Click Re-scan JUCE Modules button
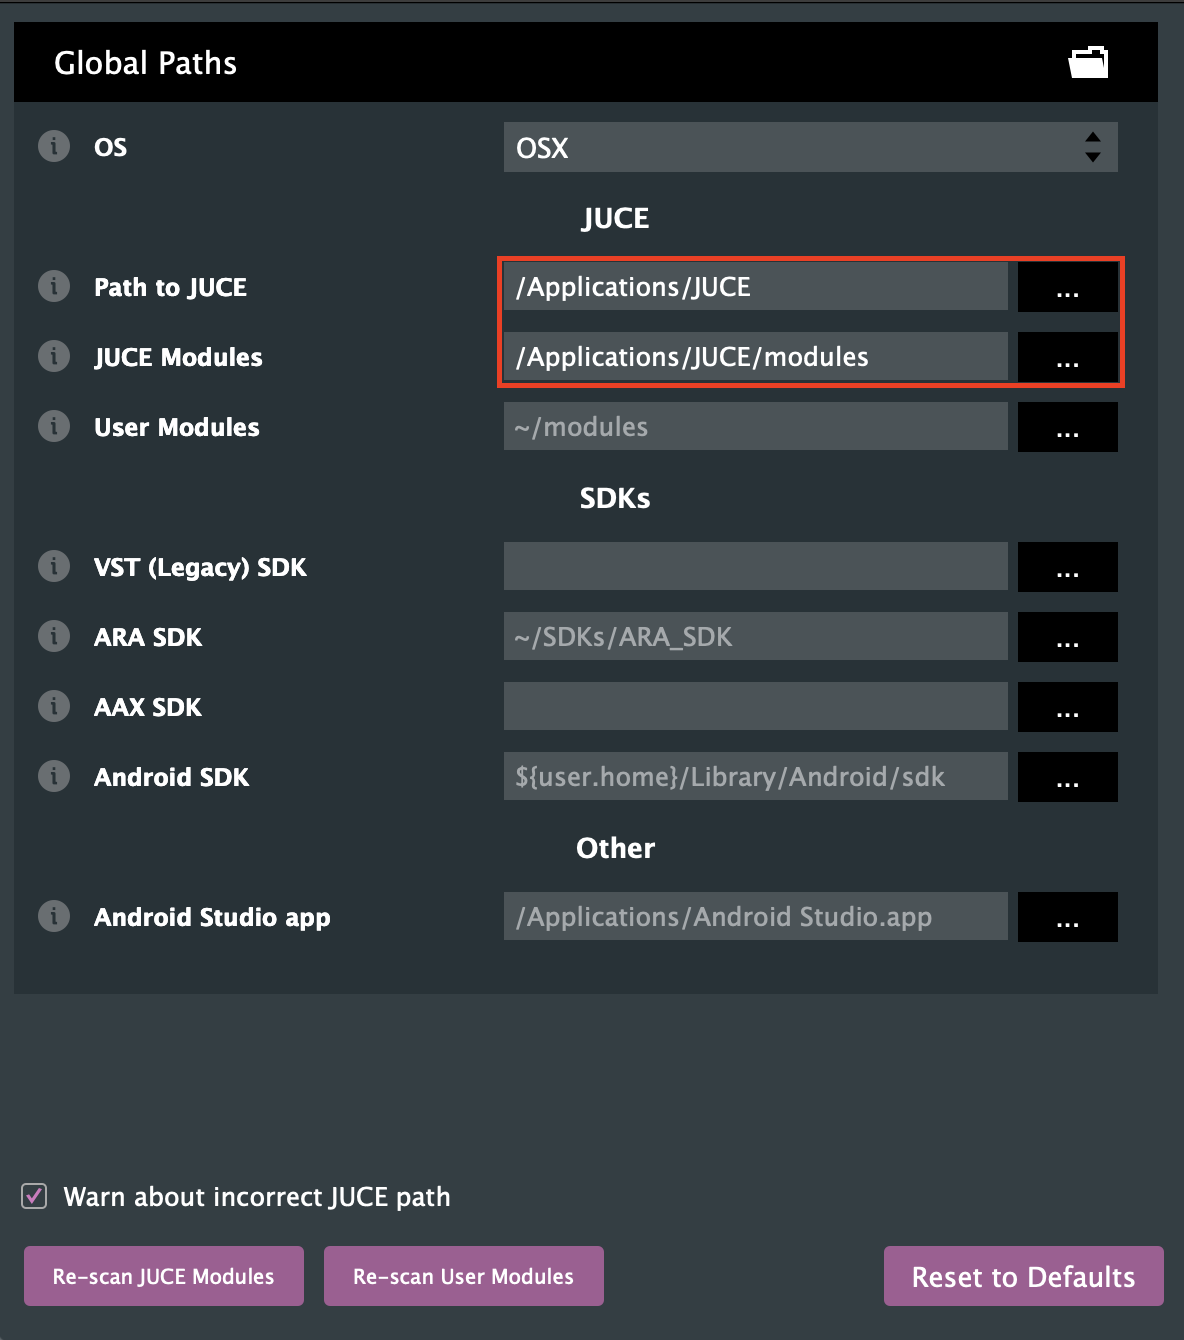The height and width of the screenshot is (1340, 1184). click(164, 1276)
